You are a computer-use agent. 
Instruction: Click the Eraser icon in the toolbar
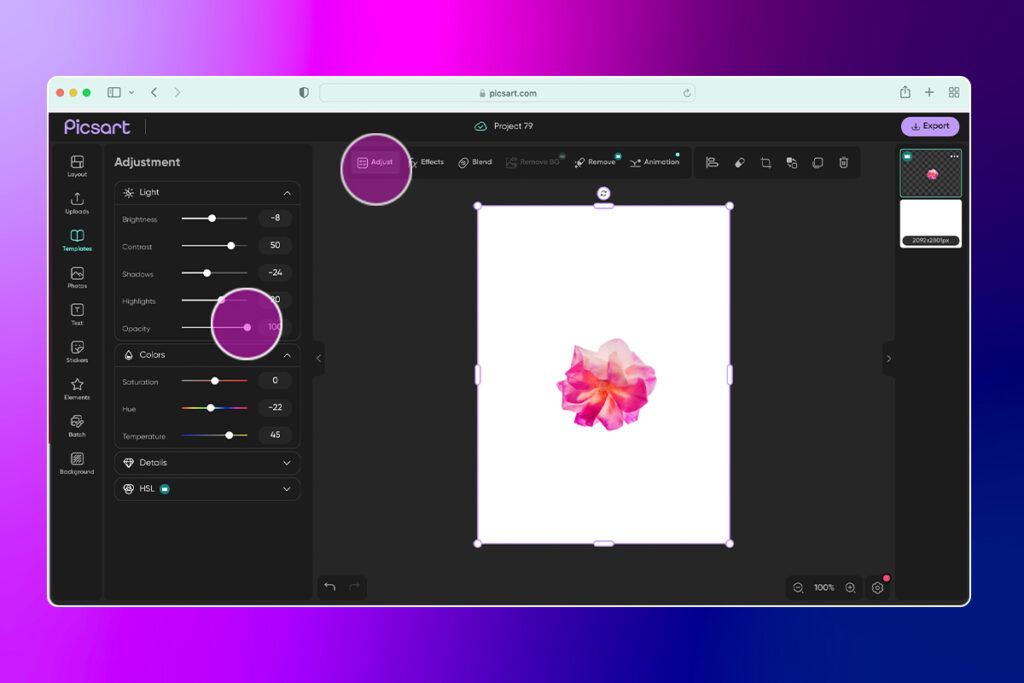[x=741, y=162]
